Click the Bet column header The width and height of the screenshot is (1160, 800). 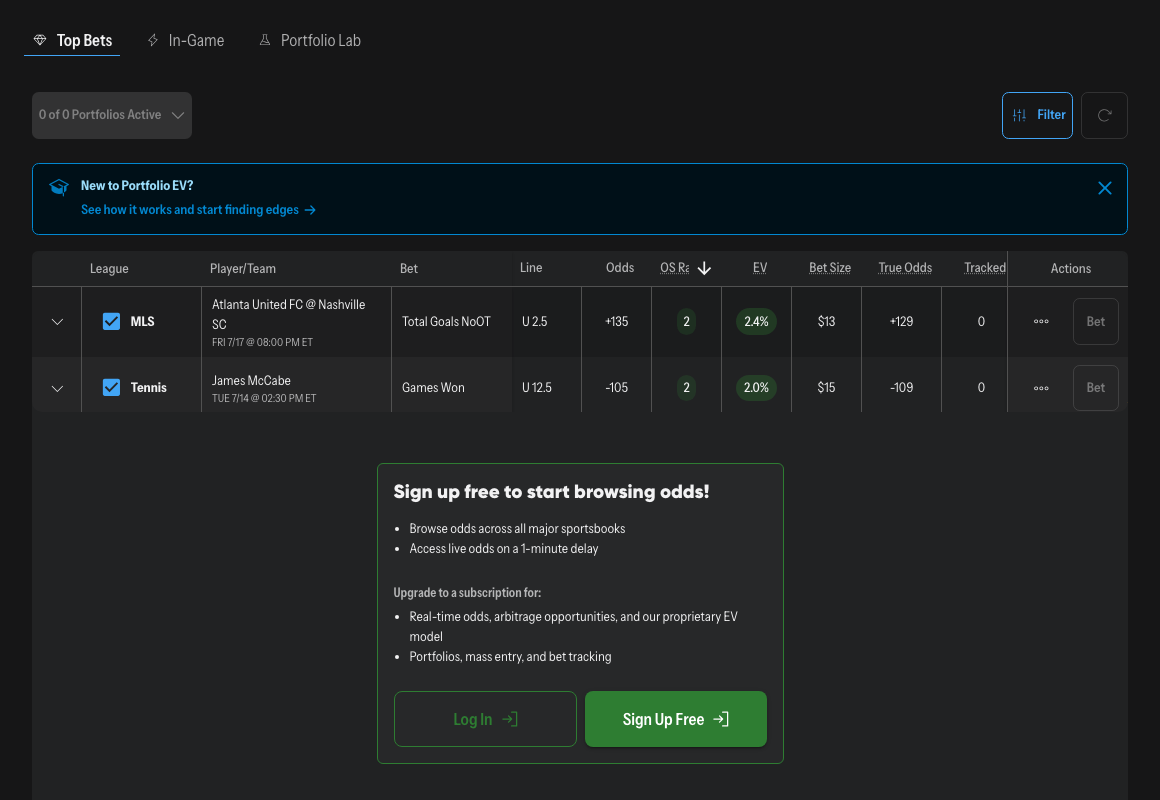click(409, 269)
